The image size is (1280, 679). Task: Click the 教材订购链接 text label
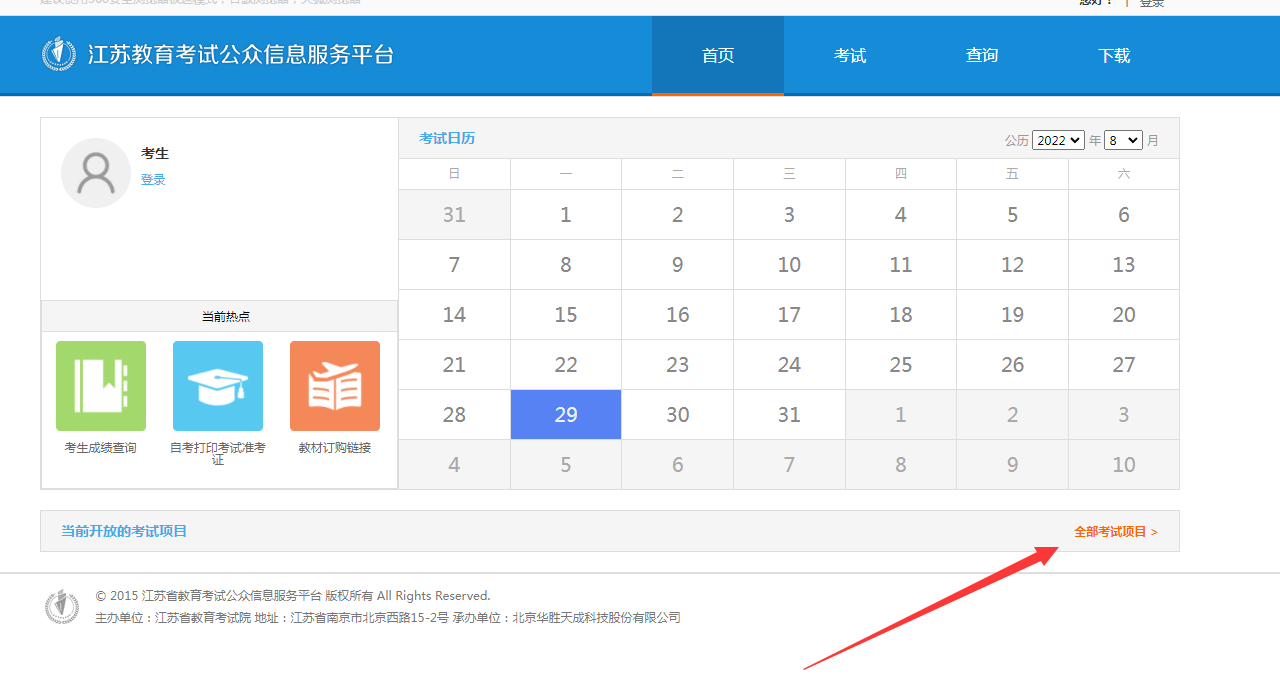coord(335,448)
